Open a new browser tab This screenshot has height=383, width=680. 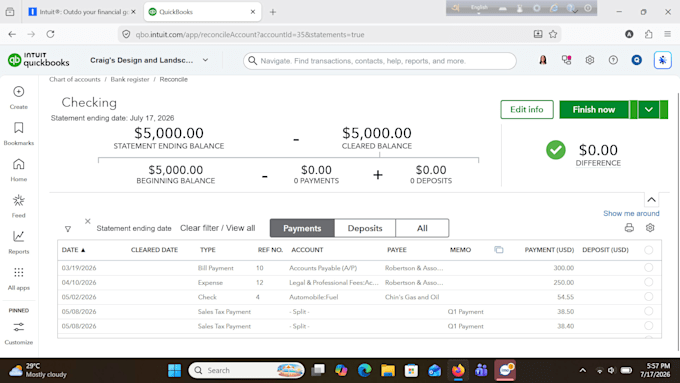coord(273,12)
